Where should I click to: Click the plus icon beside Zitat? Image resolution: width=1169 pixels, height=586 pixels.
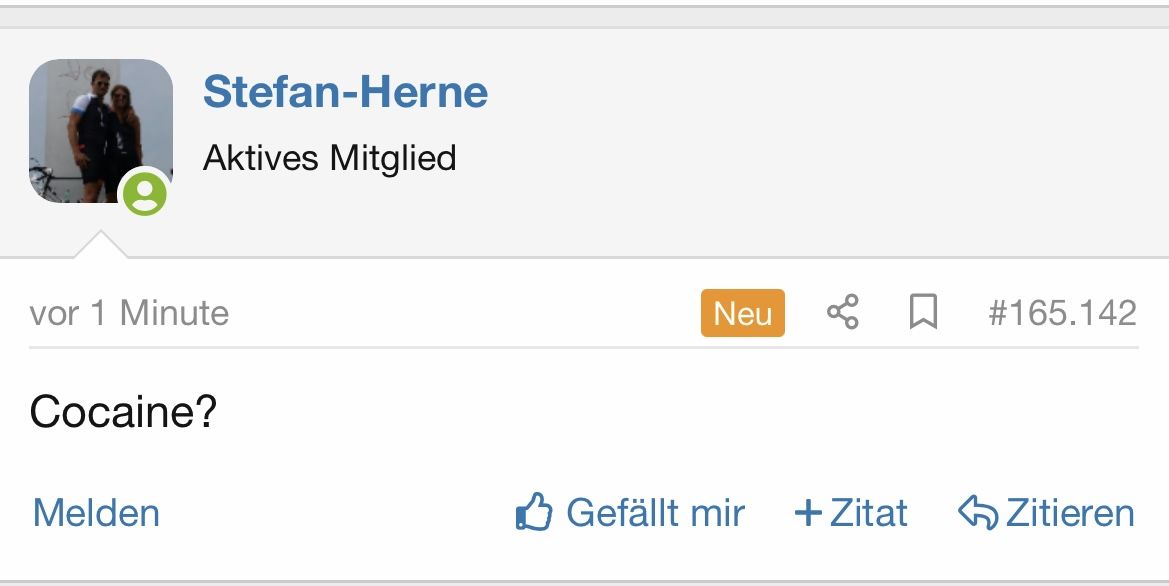807,514
